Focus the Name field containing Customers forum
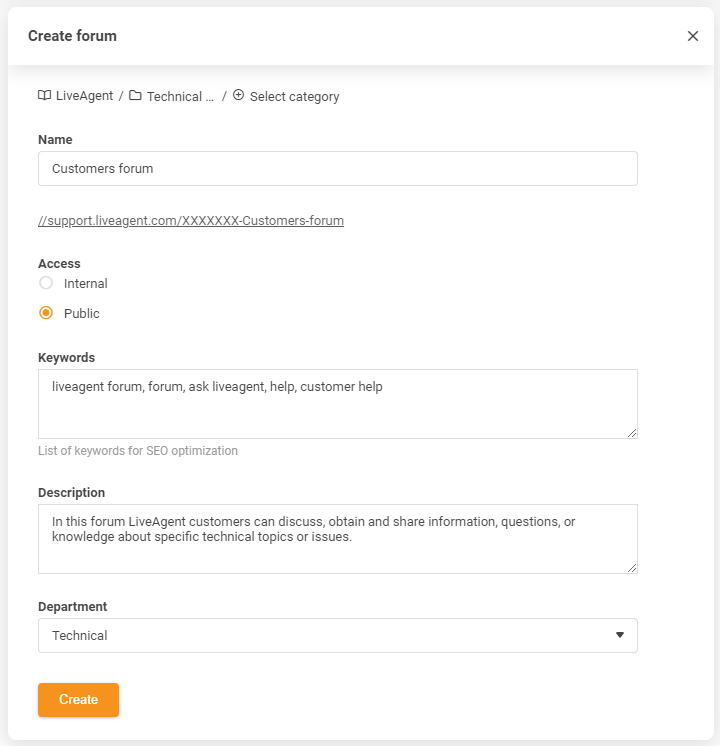The height and width of the screenshot is (746, 720). [x=337, y=169]
